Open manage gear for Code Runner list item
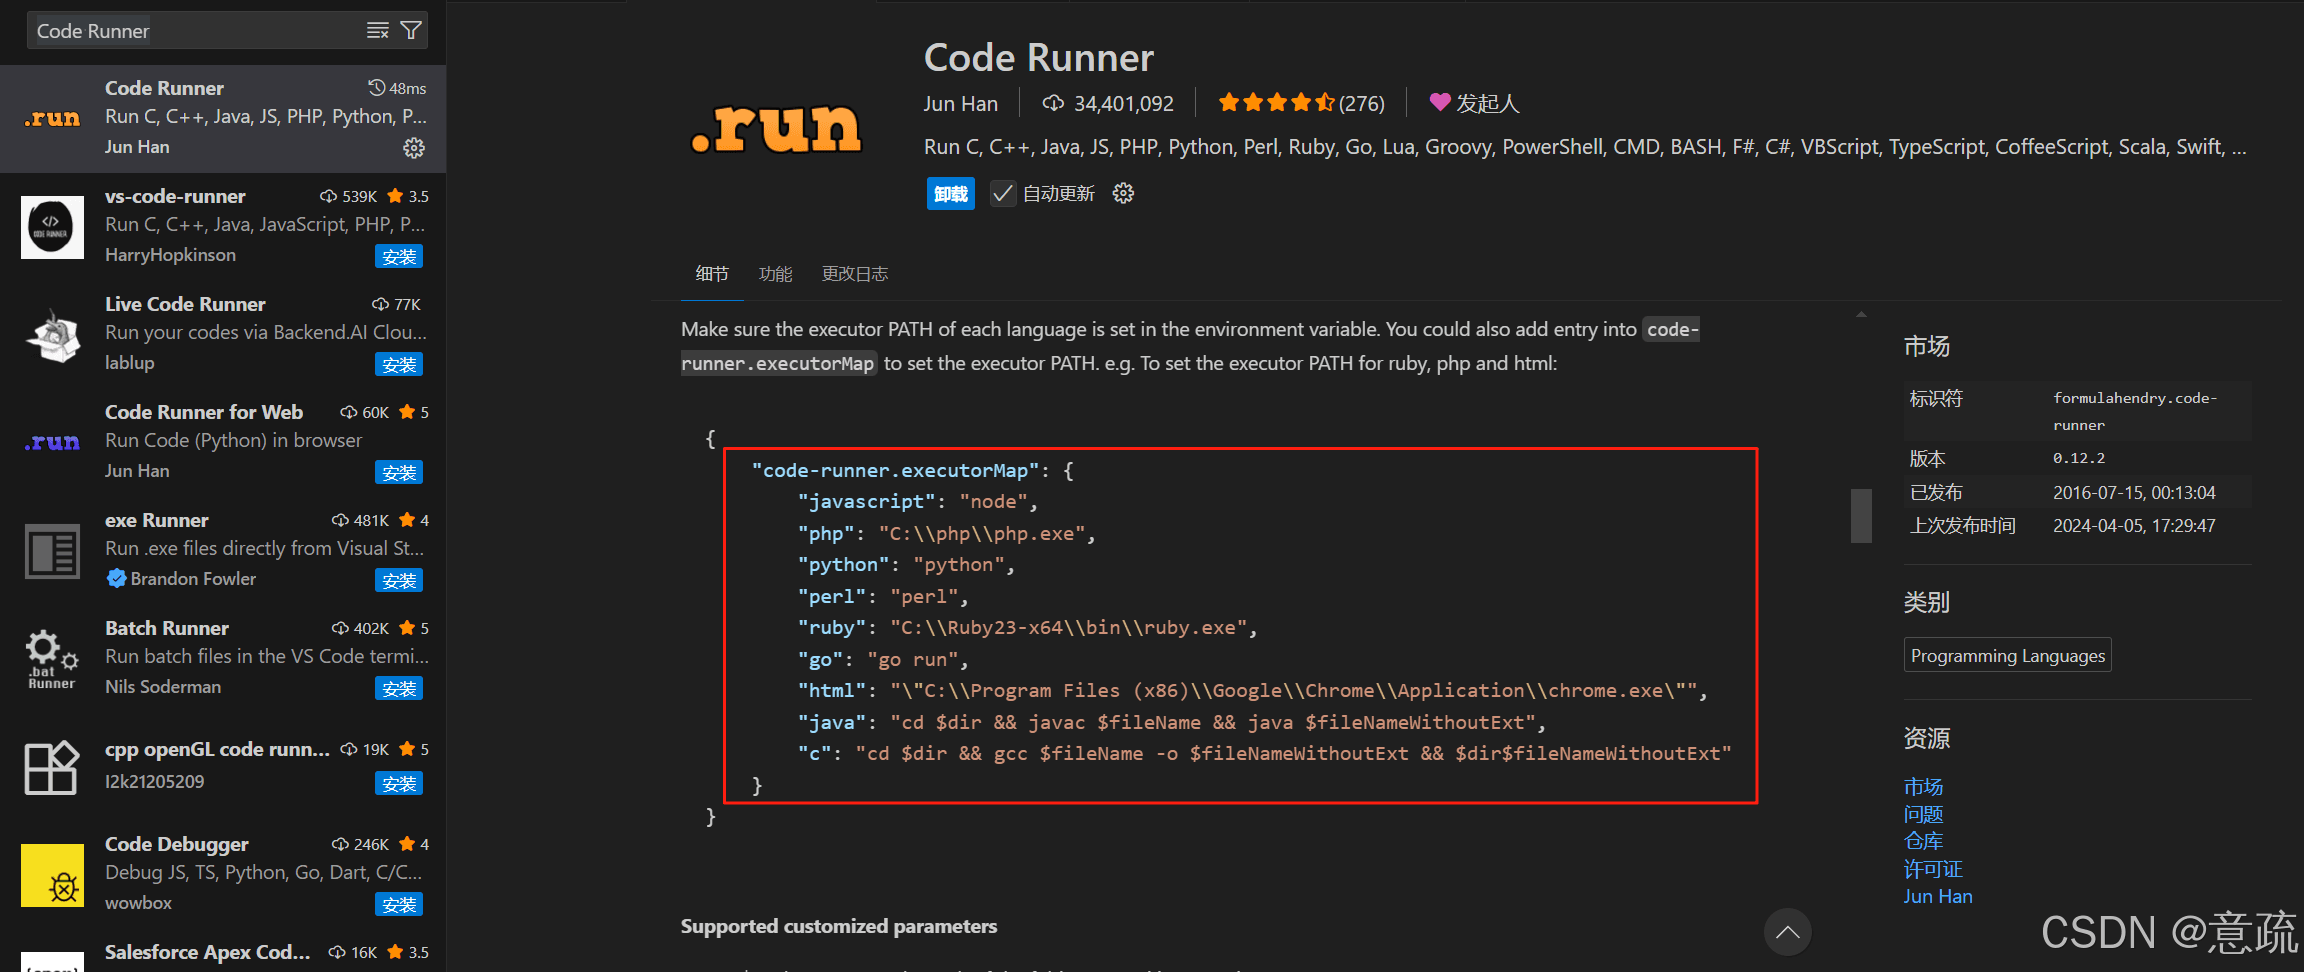Screen dimensions: 2304x972 414,148
